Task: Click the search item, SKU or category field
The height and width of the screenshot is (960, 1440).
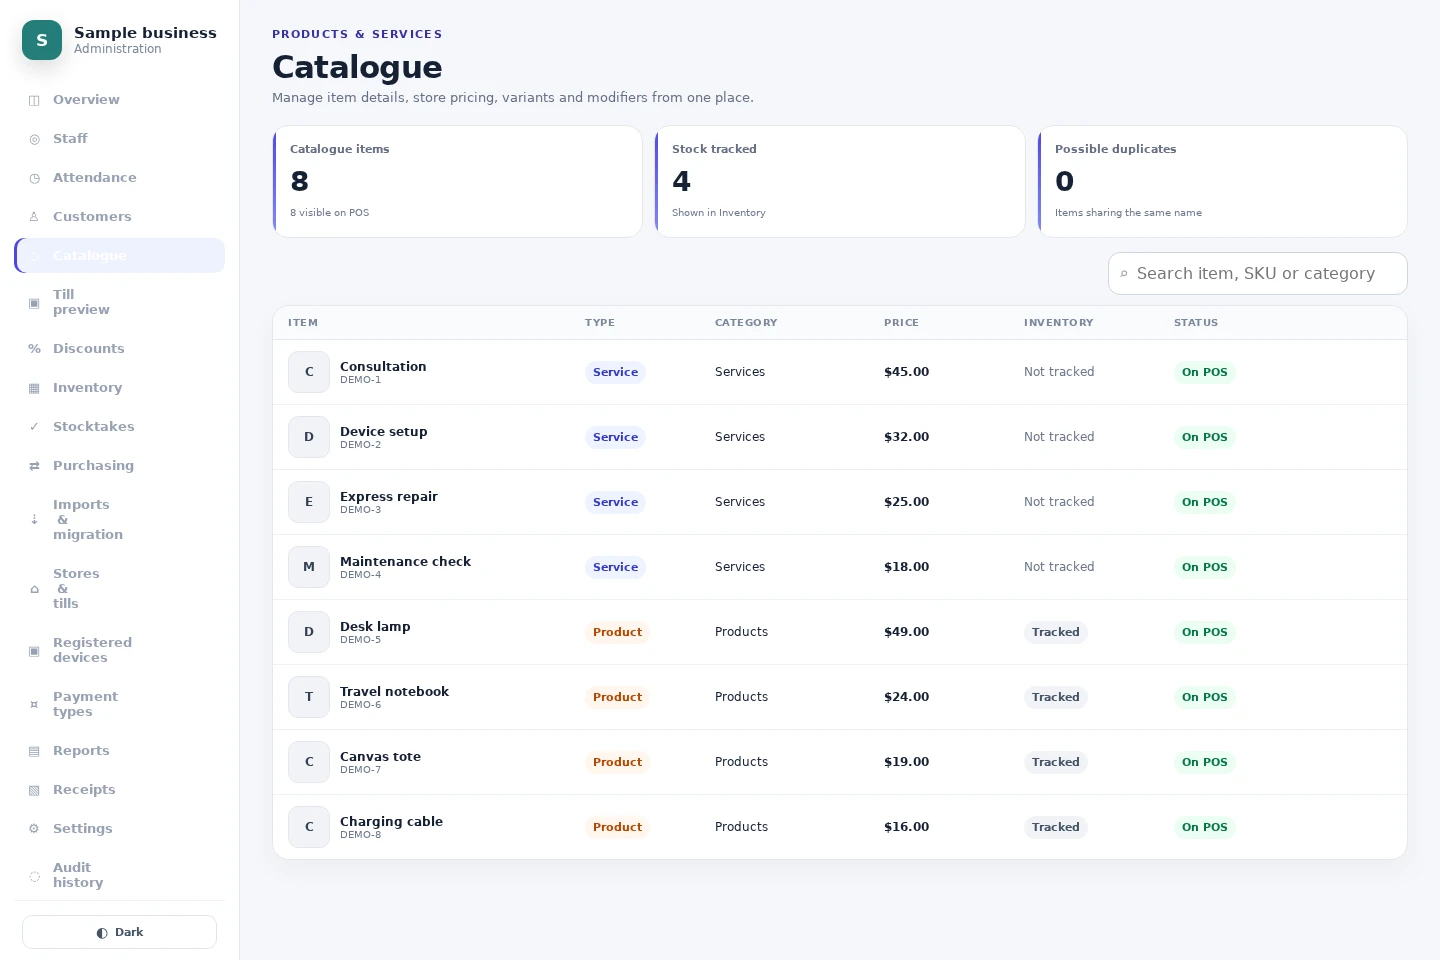Action: click(1257, 274)
